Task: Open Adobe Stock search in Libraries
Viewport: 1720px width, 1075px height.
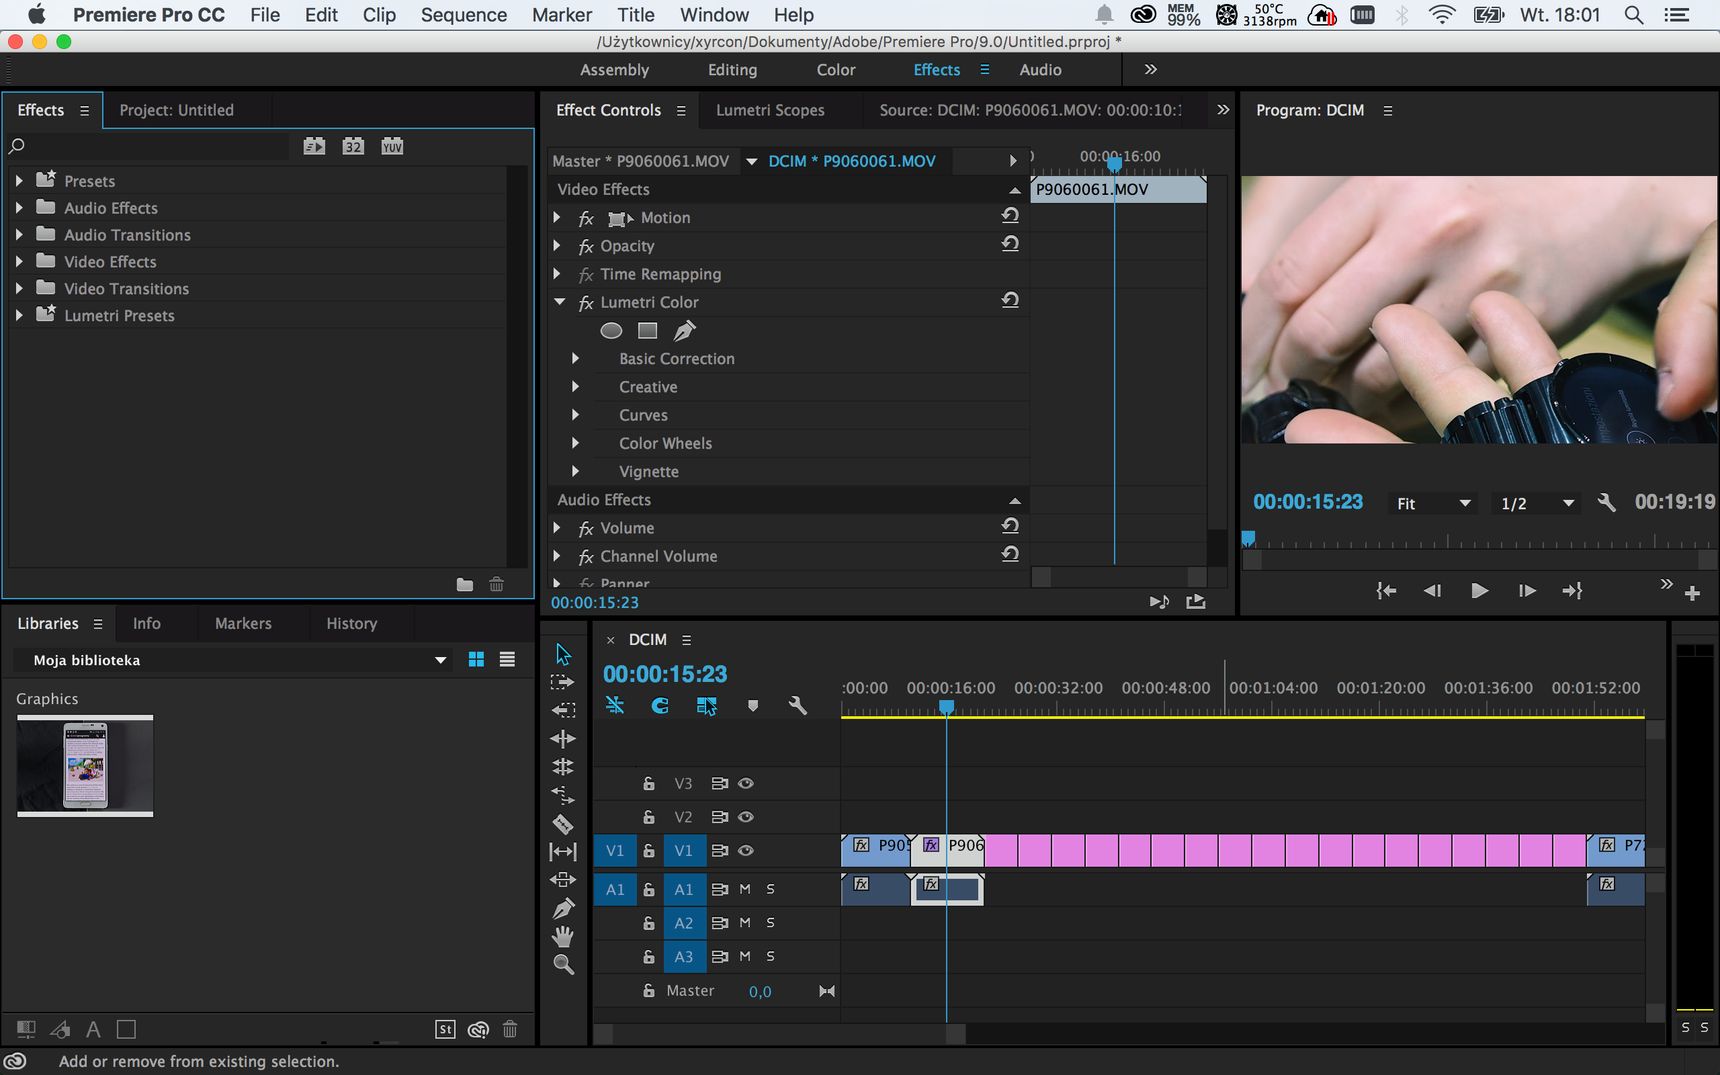Action: [445, 1029]
